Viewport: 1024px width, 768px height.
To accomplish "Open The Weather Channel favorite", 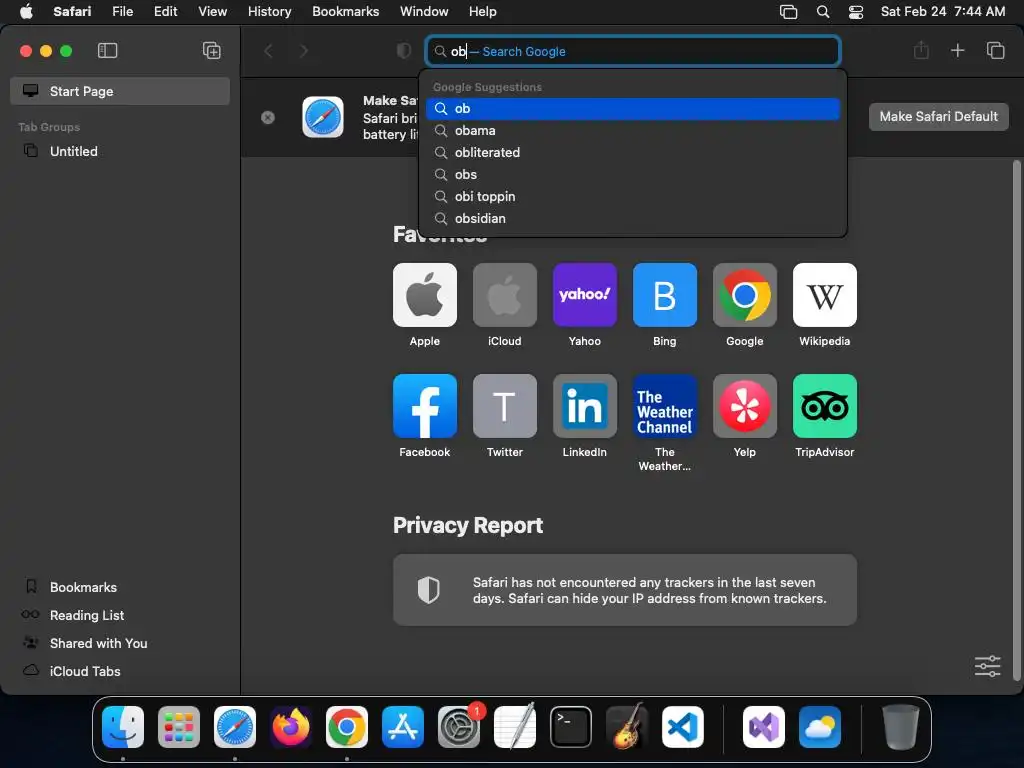I will (665, 406).
